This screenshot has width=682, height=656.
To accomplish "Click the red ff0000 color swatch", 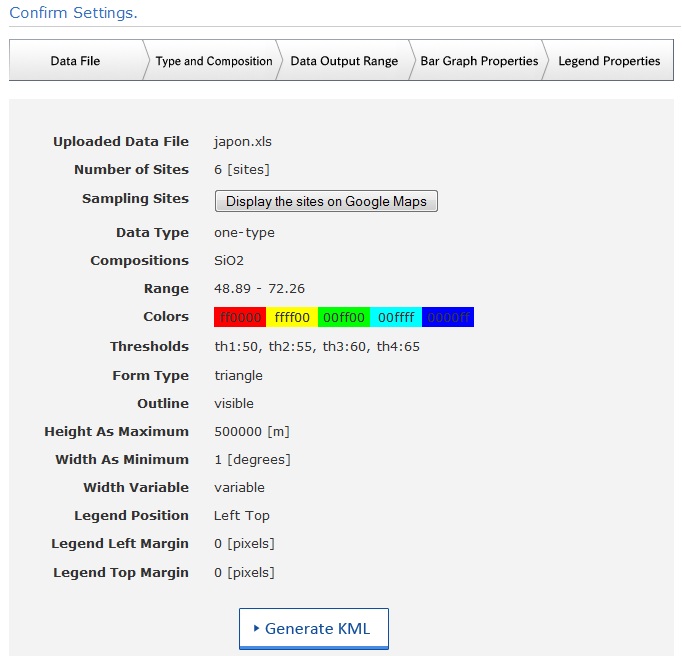I will (x=240, y=317).
